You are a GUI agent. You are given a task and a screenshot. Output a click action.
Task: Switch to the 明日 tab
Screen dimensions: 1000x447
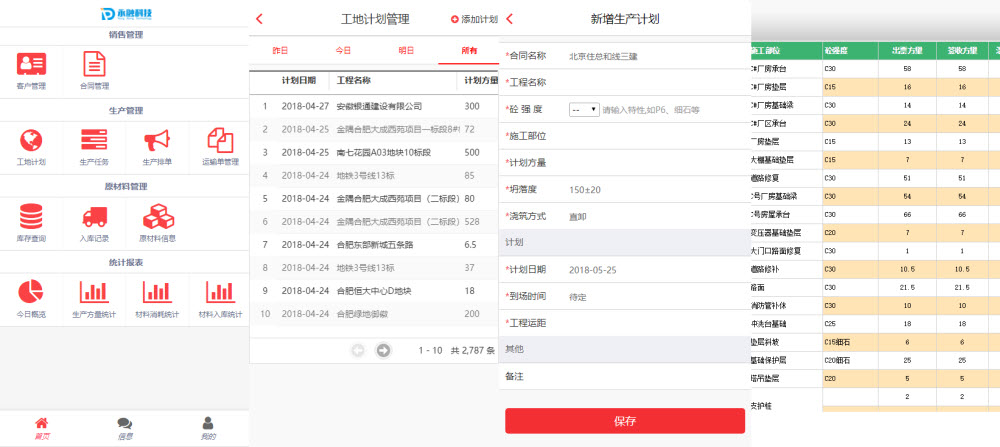406,50
